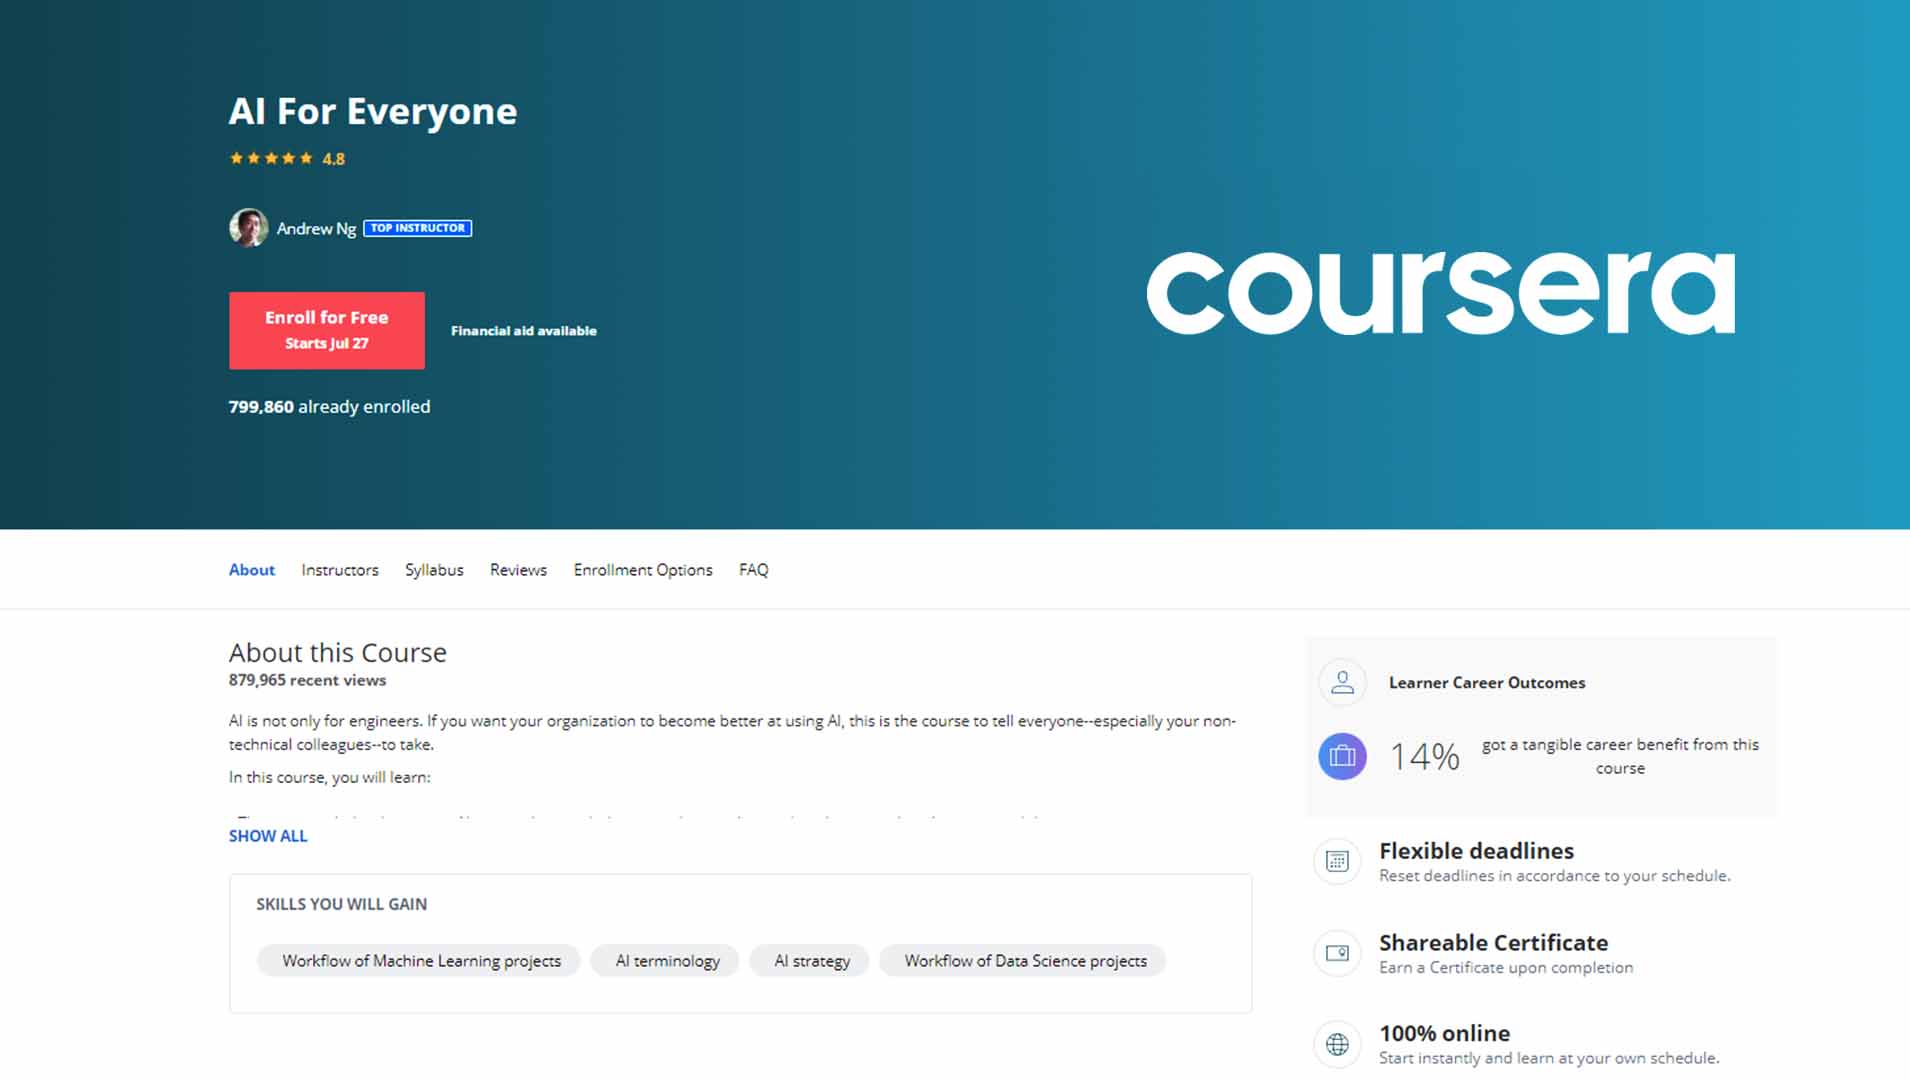Click the briefcase icon next to 14%
The height and width of the screenshot is (1080, 1910).
click(x=1342, y=756)
